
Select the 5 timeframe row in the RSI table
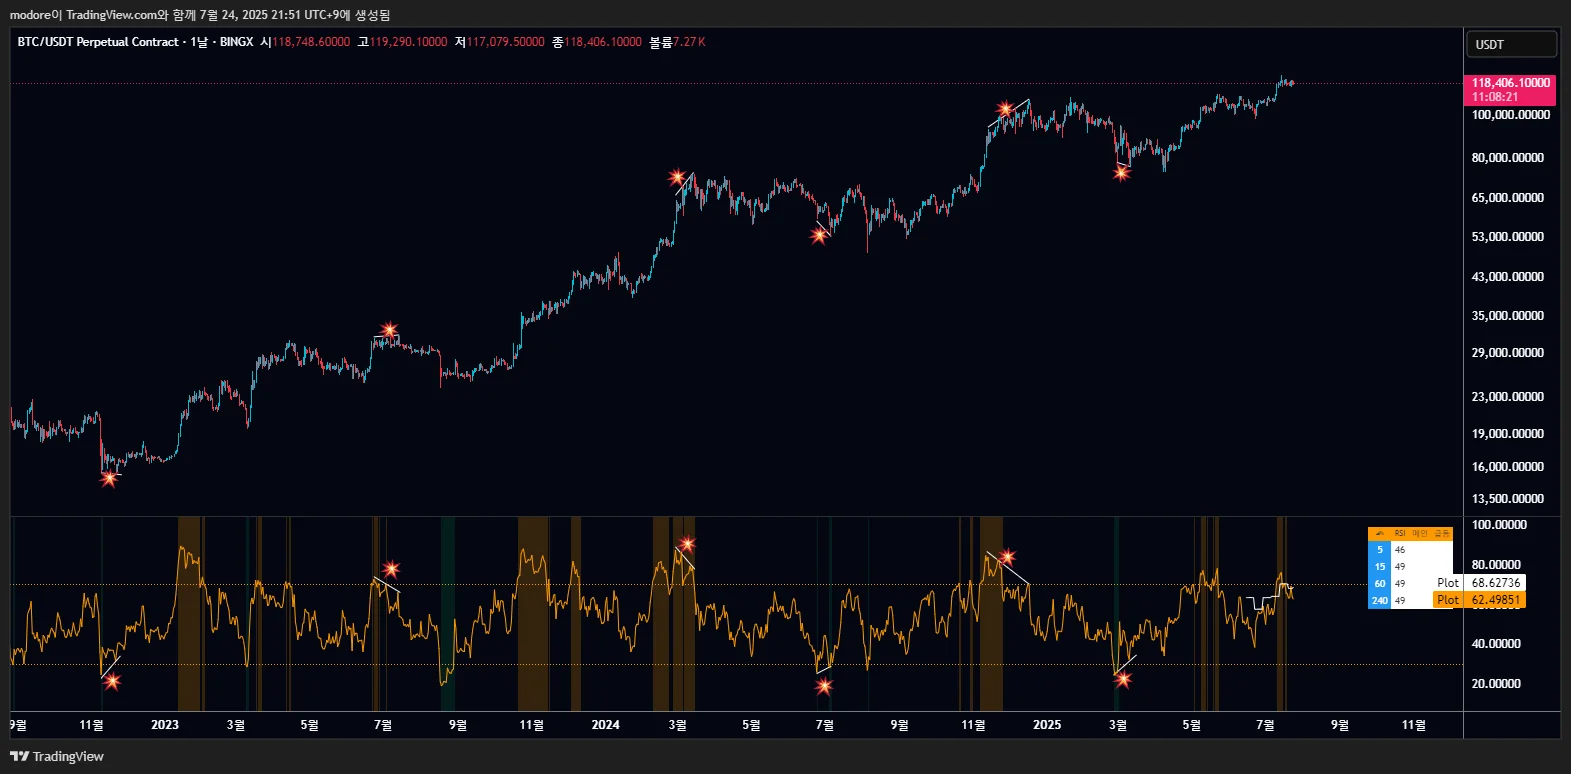pyautogui.click(x=1410, y=550)
